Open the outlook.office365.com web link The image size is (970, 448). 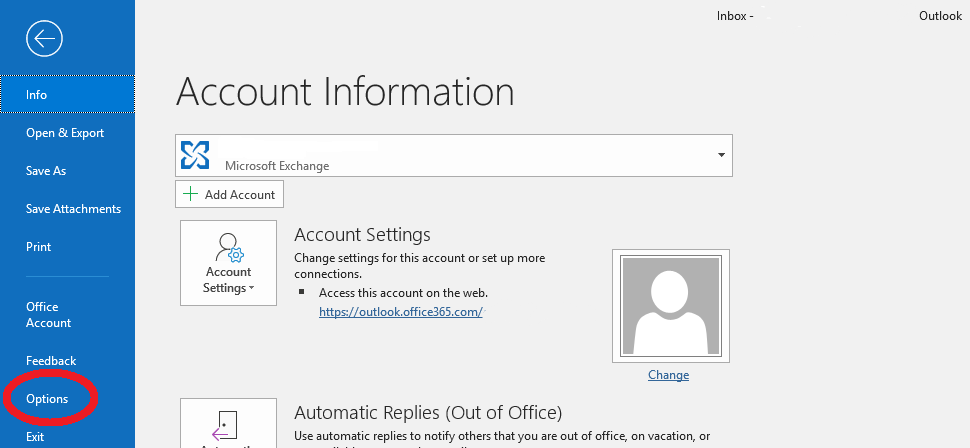tap(400, 312)
